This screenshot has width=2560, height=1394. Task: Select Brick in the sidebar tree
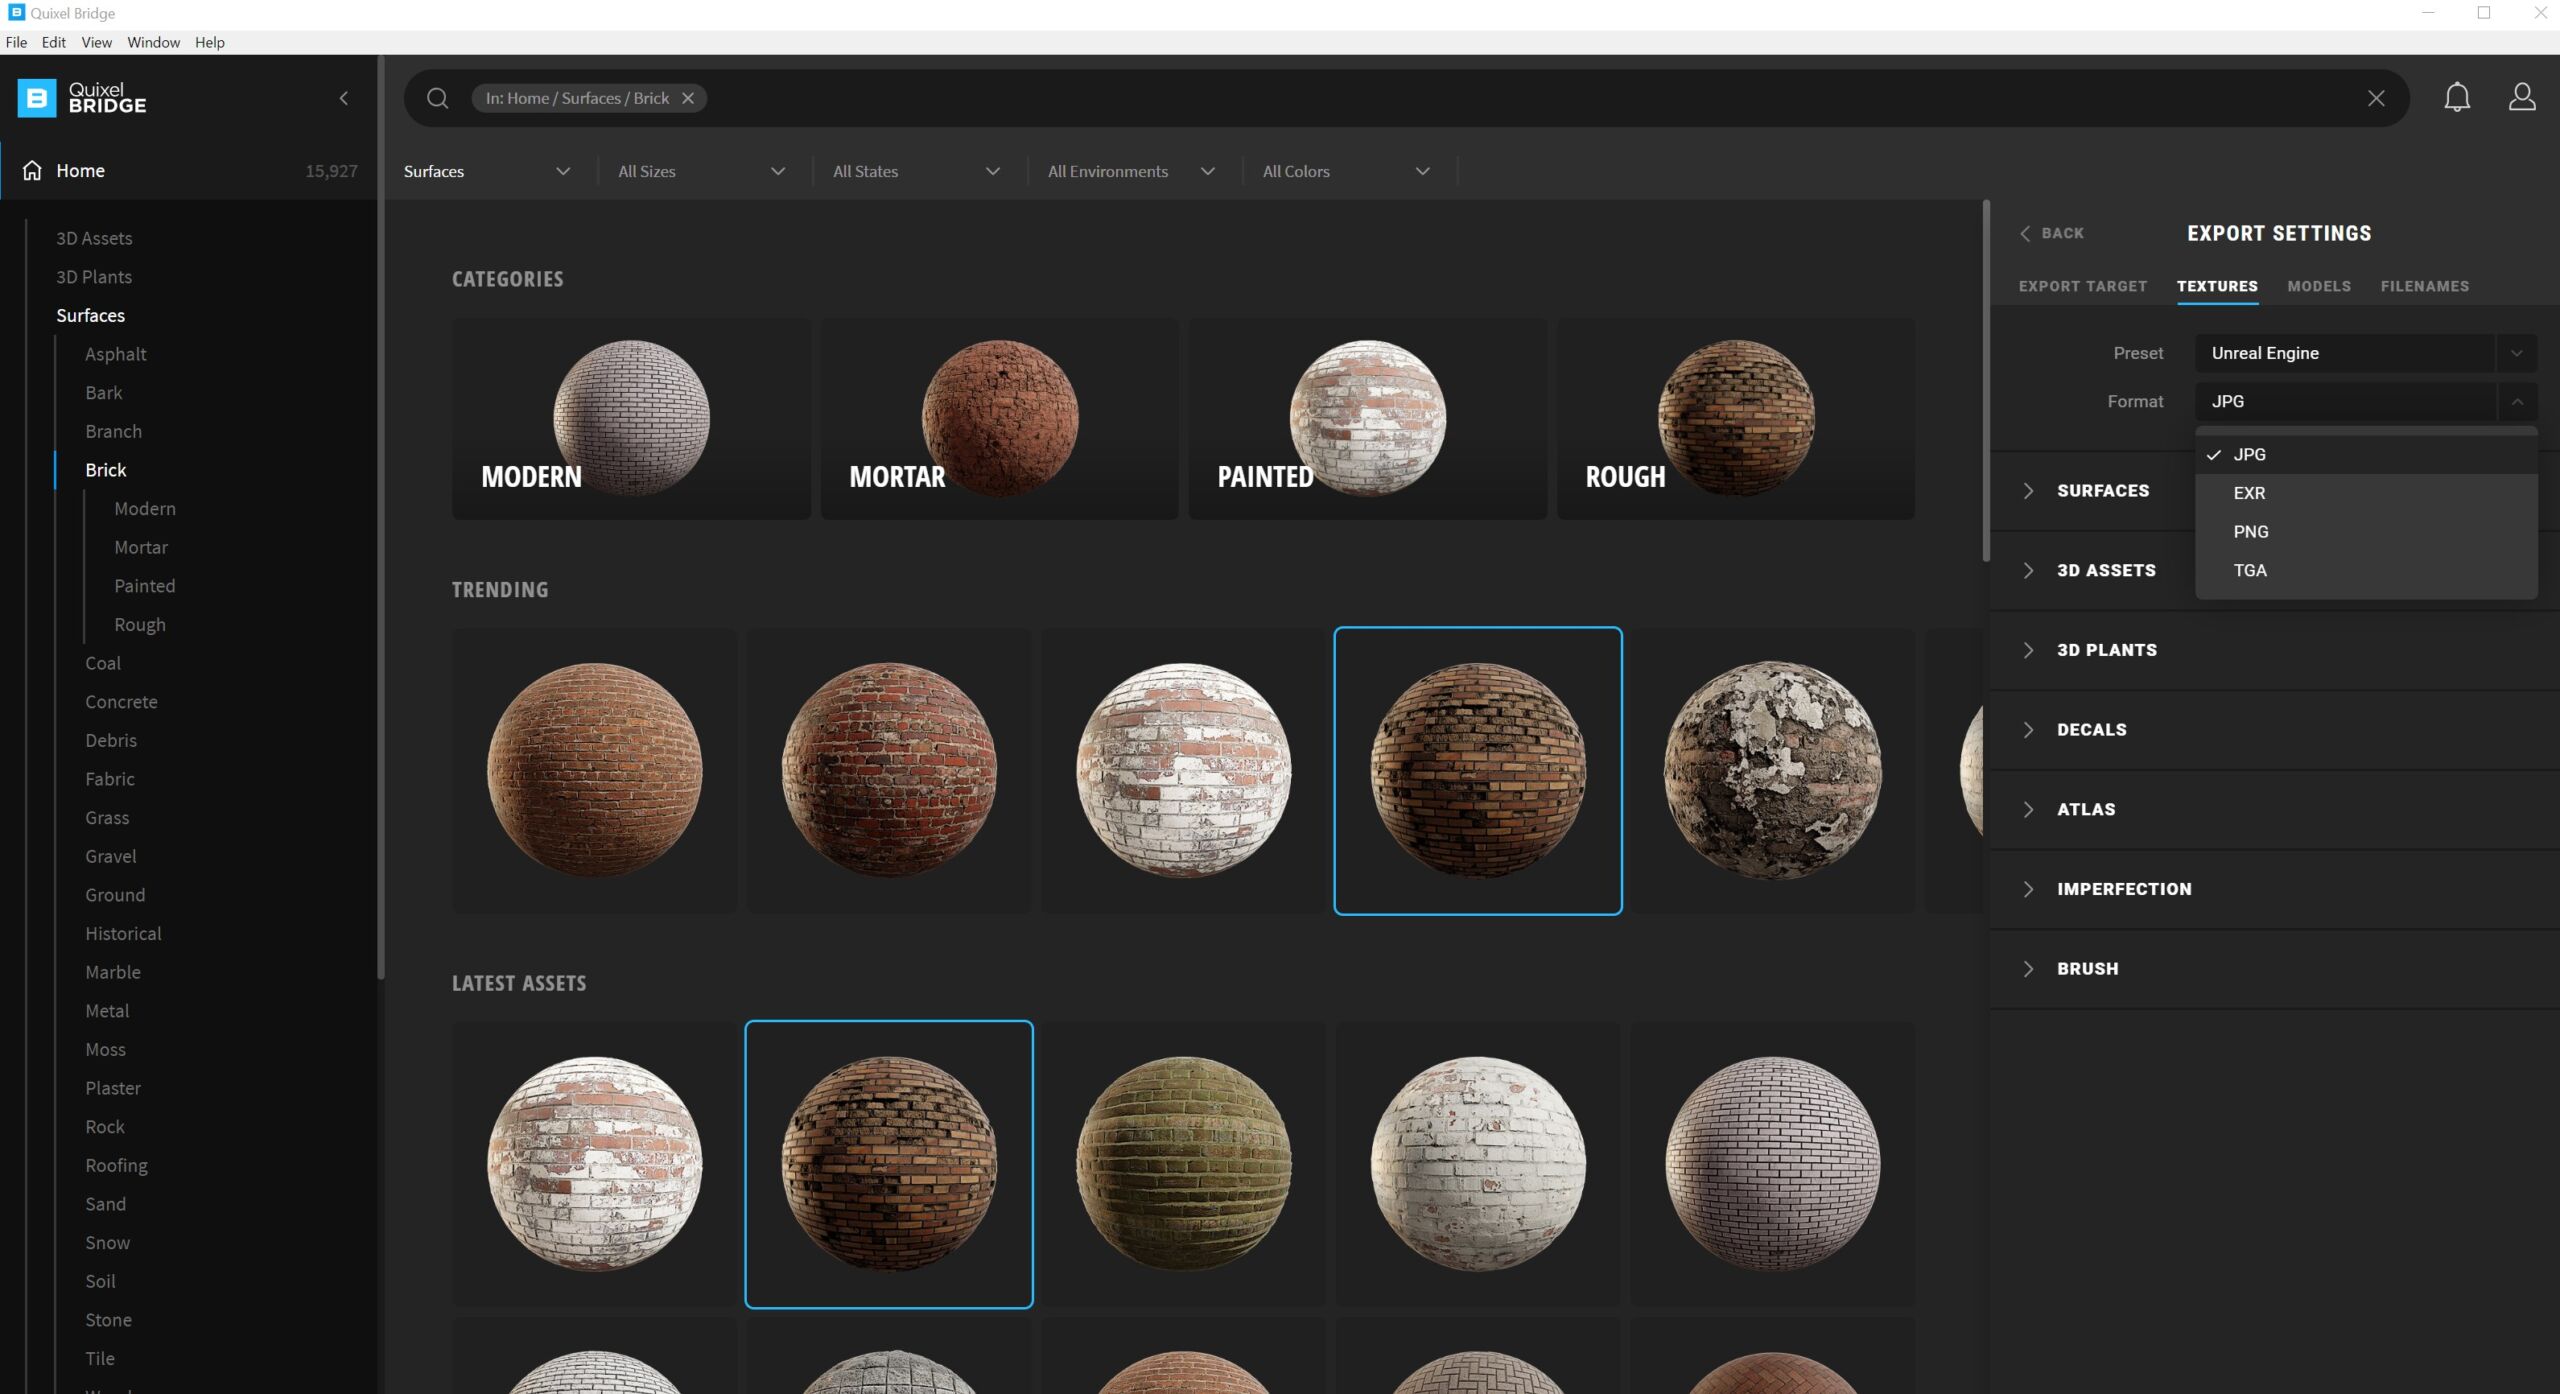pyautogui.click(x=106, y=470)
